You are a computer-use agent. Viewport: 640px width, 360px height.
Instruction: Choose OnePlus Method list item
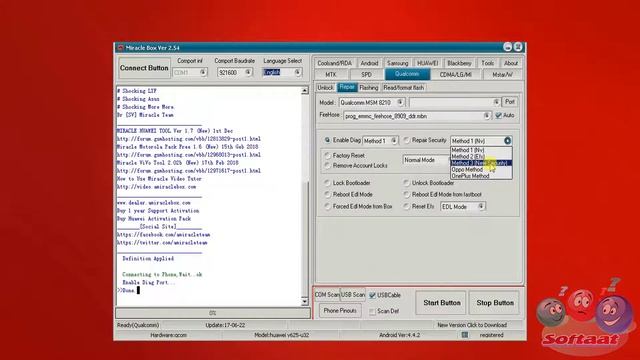481,176
